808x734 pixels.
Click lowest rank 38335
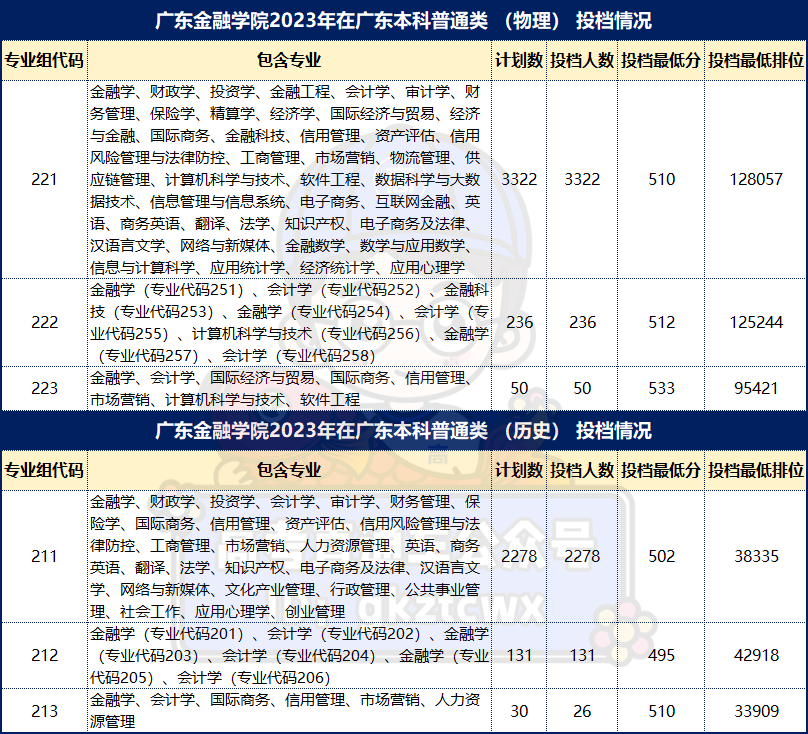point(756,556)
